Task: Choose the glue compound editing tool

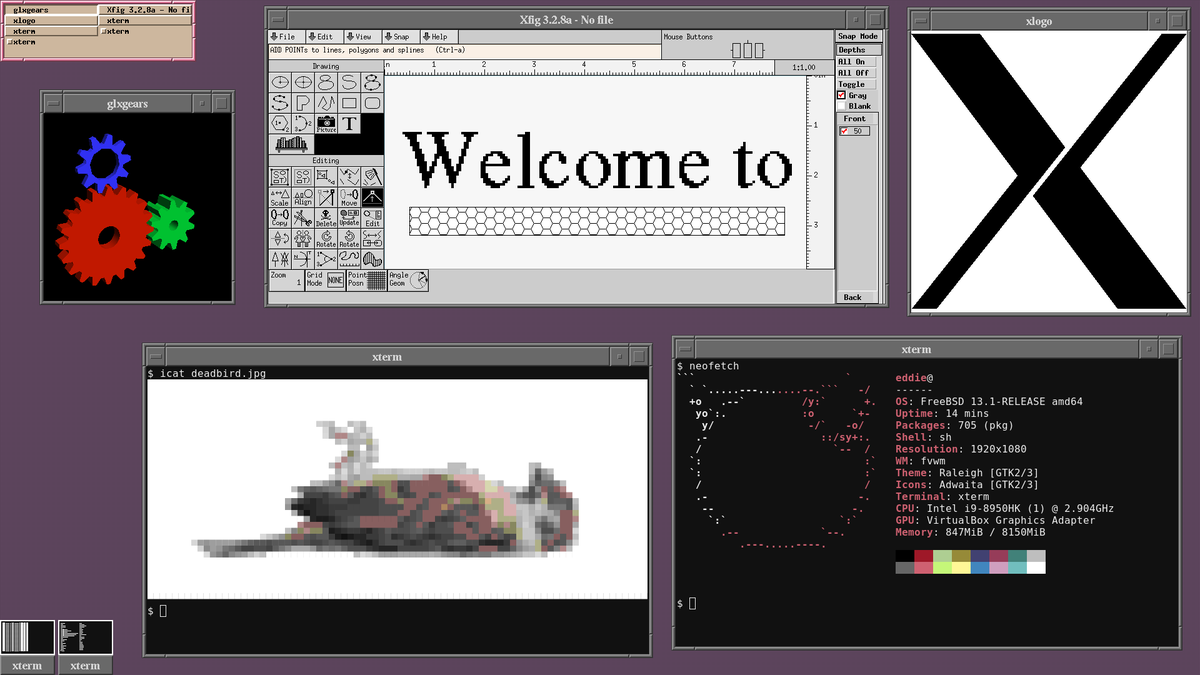Action: pos(280,176)
